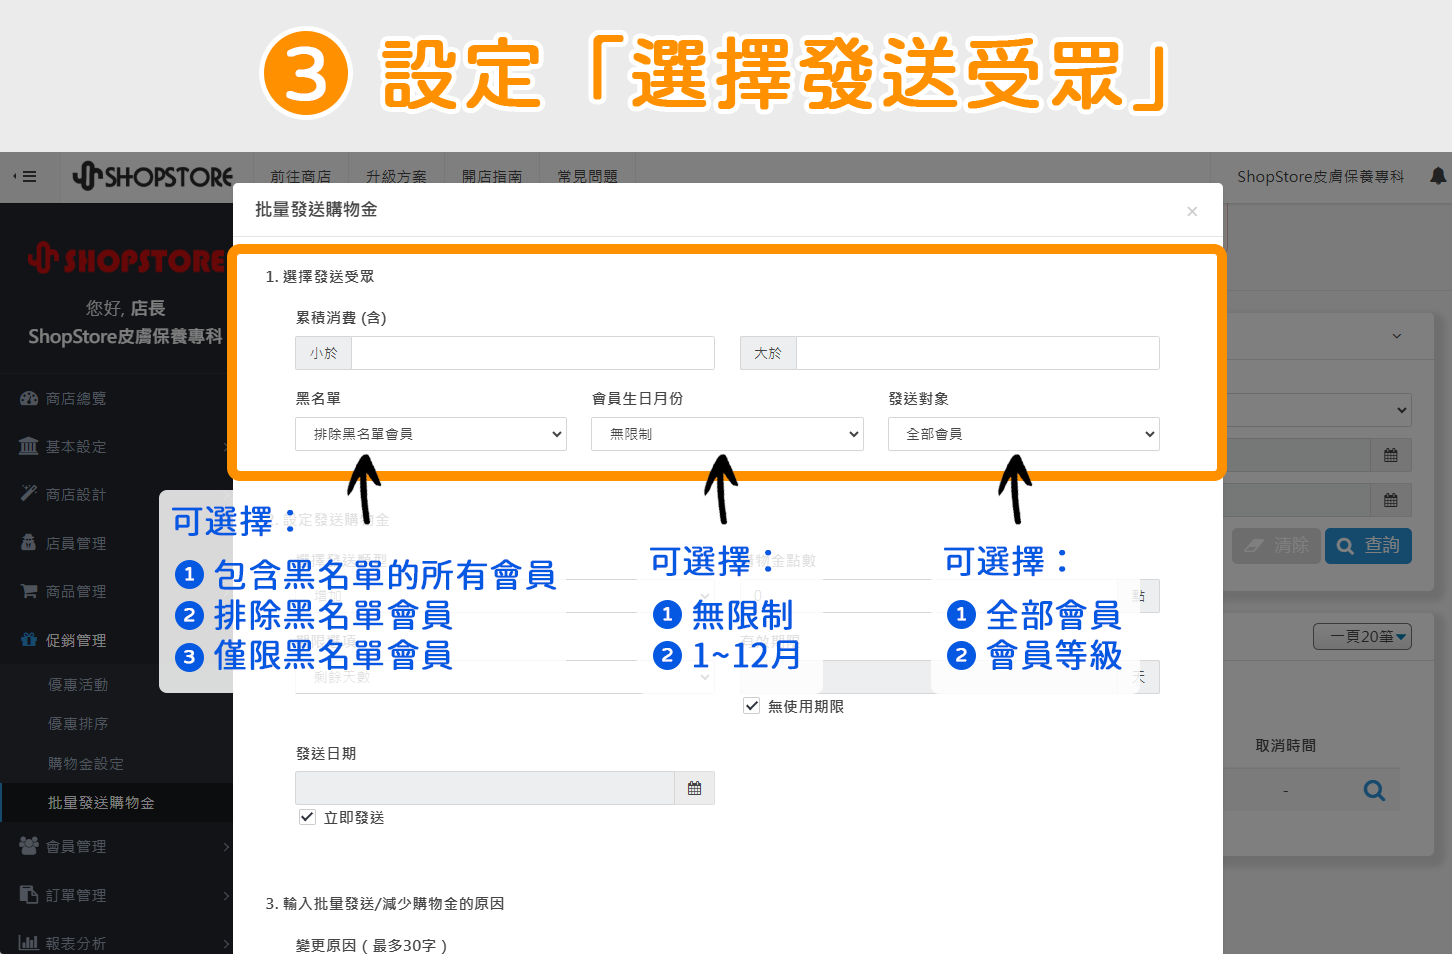Click the 大於 amount input field
This screenshot has height=954, width=1452.
coord(978,353)
